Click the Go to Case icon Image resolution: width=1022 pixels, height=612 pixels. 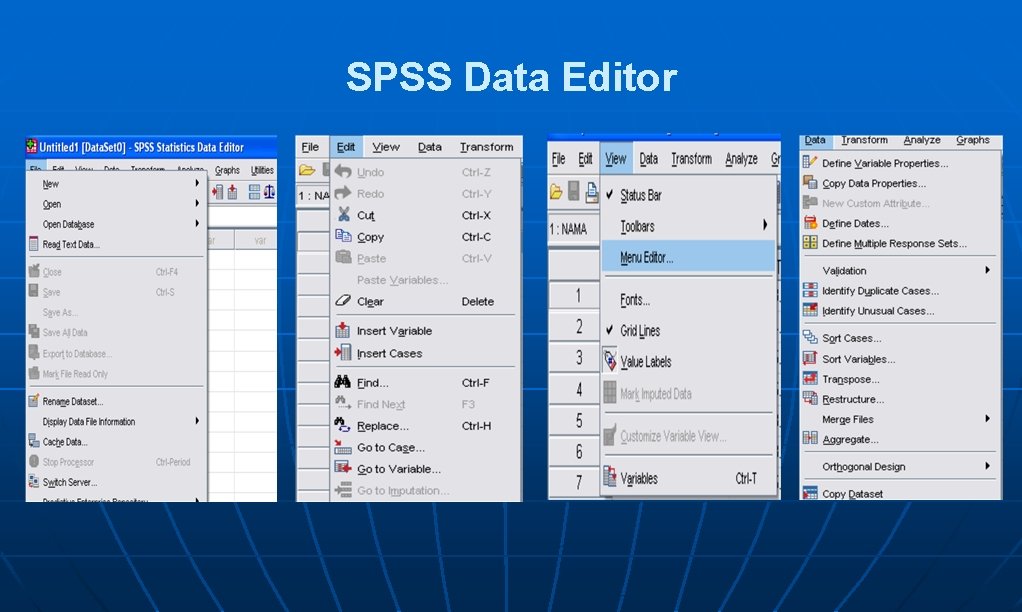[x=343, y=447]
